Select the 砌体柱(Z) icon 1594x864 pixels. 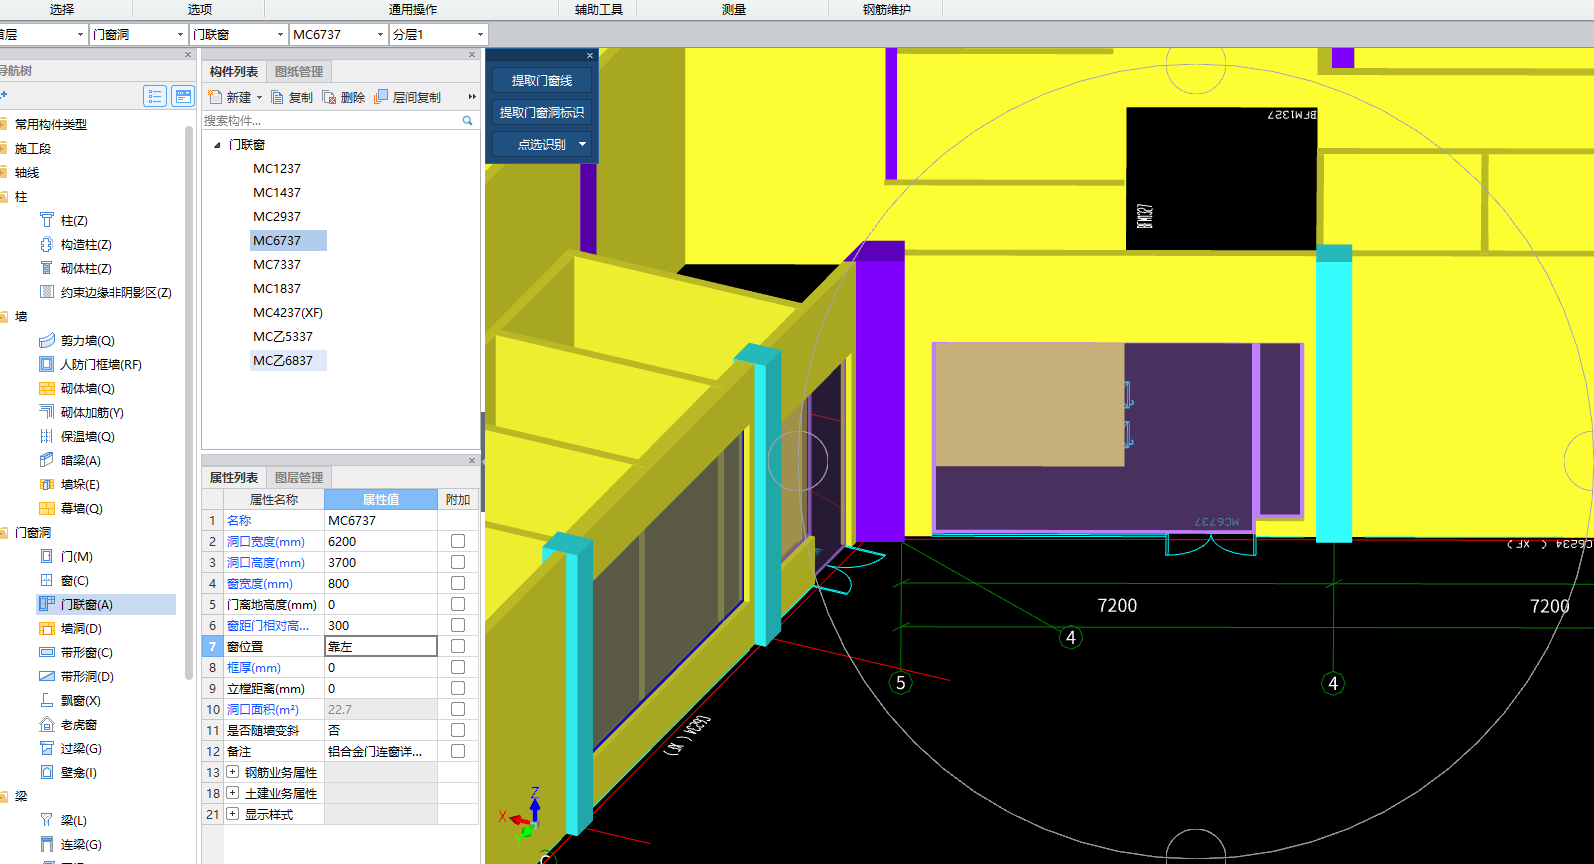(x=46, y=268)
